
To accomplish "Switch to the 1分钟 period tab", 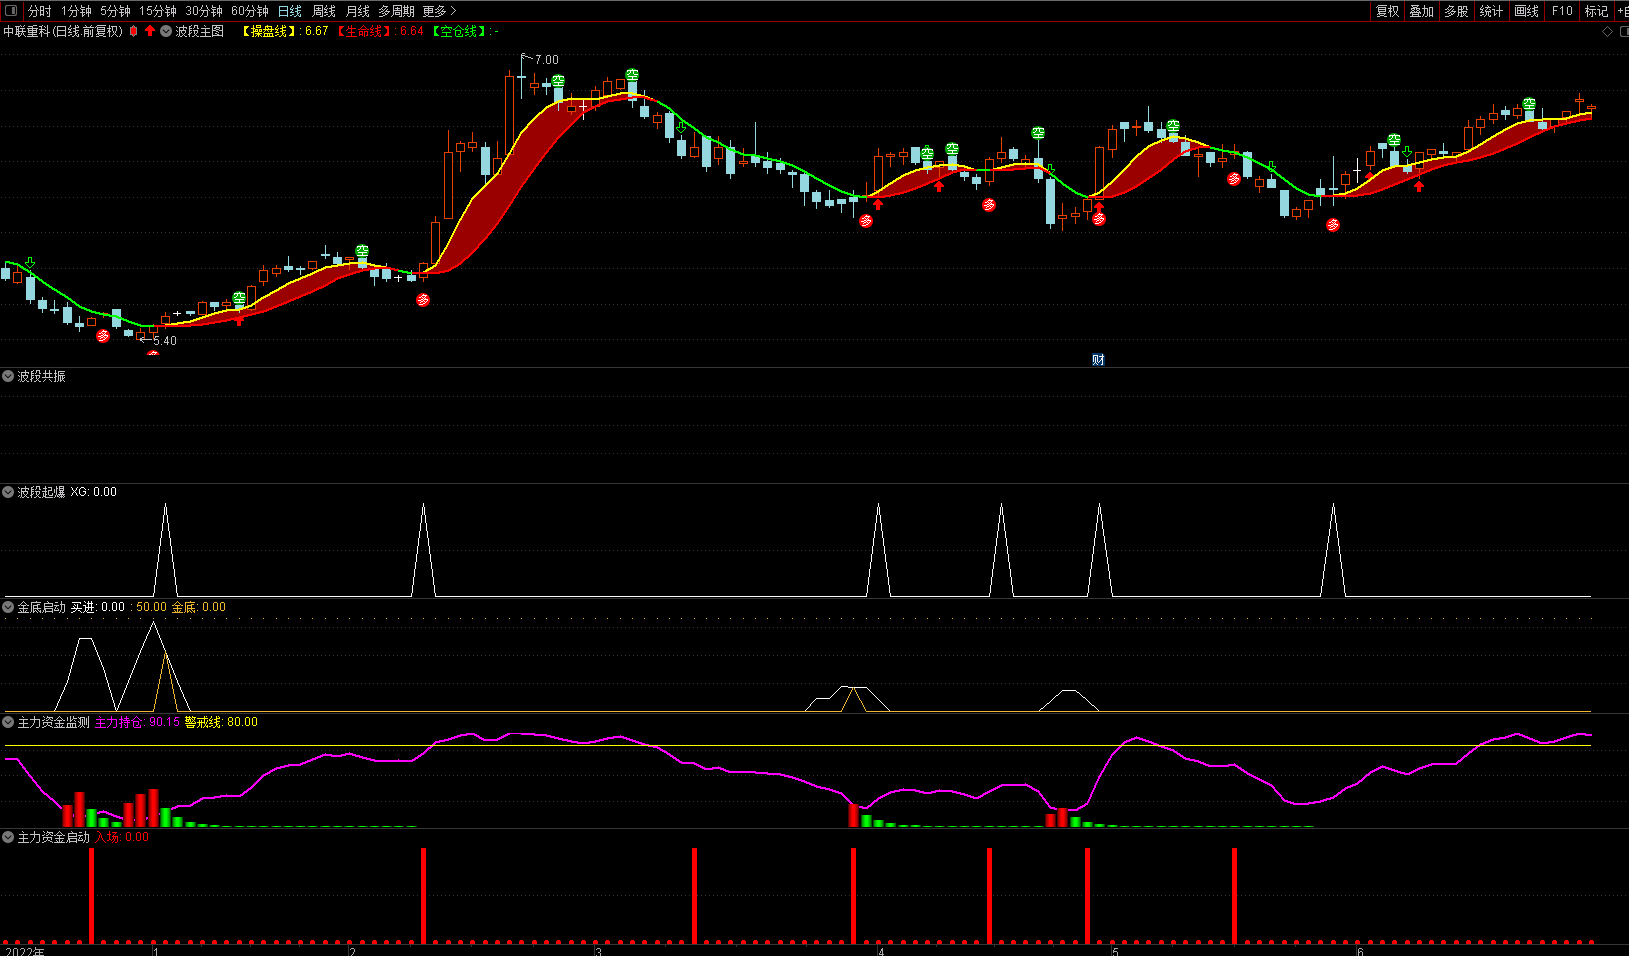I will pos(76,11).
